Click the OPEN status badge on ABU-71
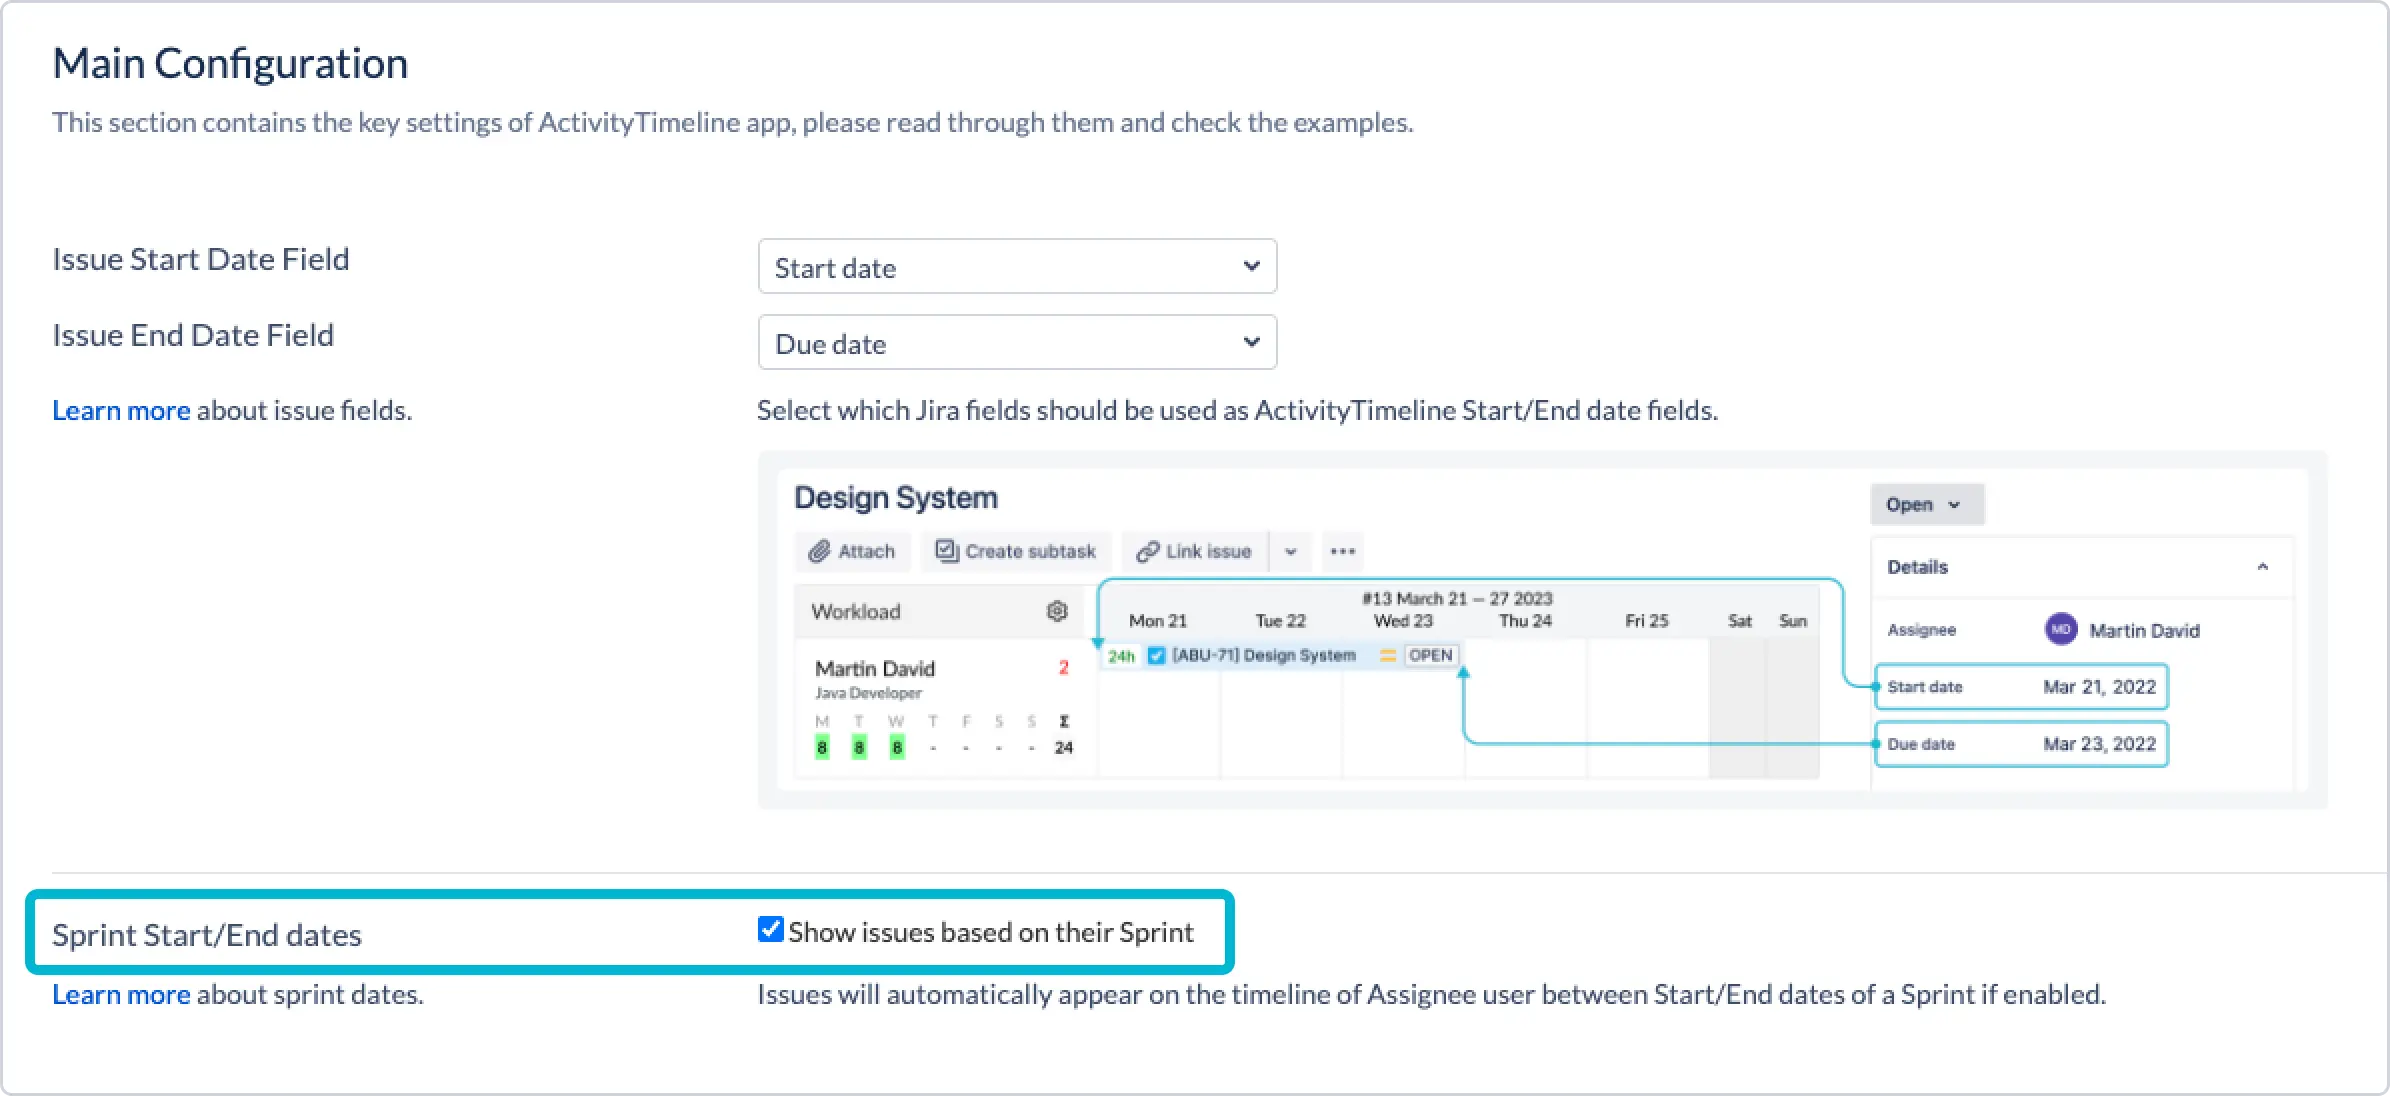The image size is (2390, 1096). (x=1430, y=656)
